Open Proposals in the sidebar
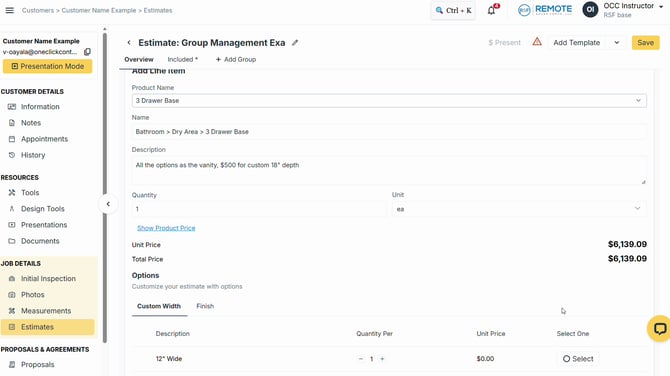 38,364
